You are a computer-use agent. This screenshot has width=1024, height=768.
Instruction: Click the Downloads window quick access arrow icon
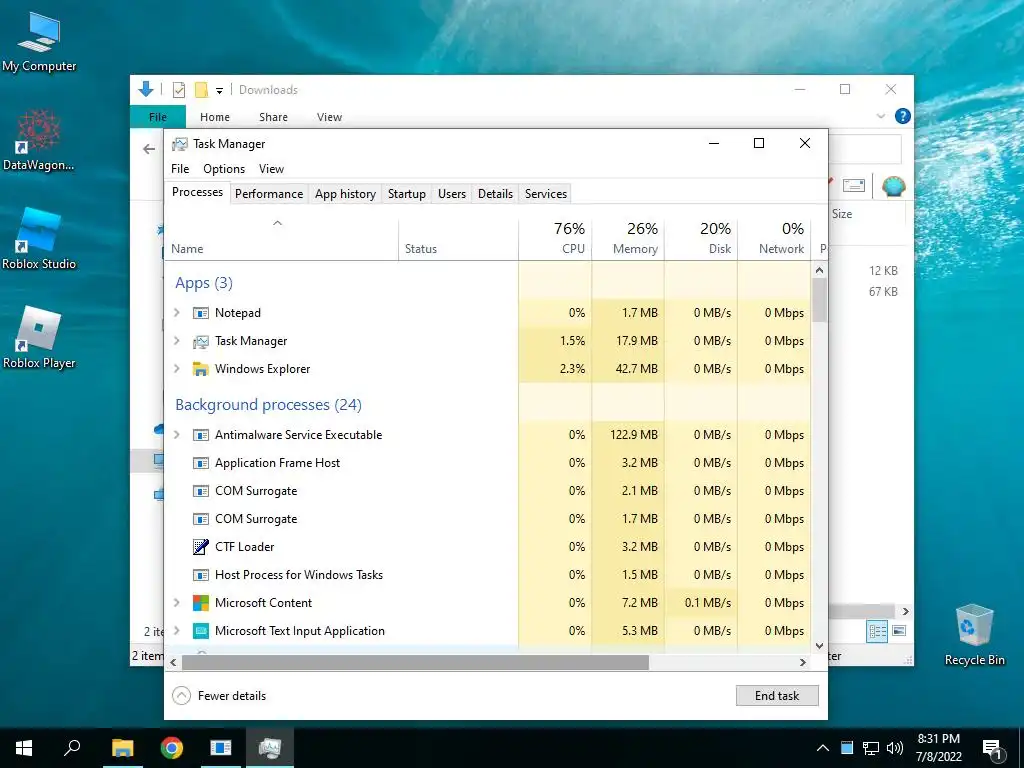[x=146, y=89]
